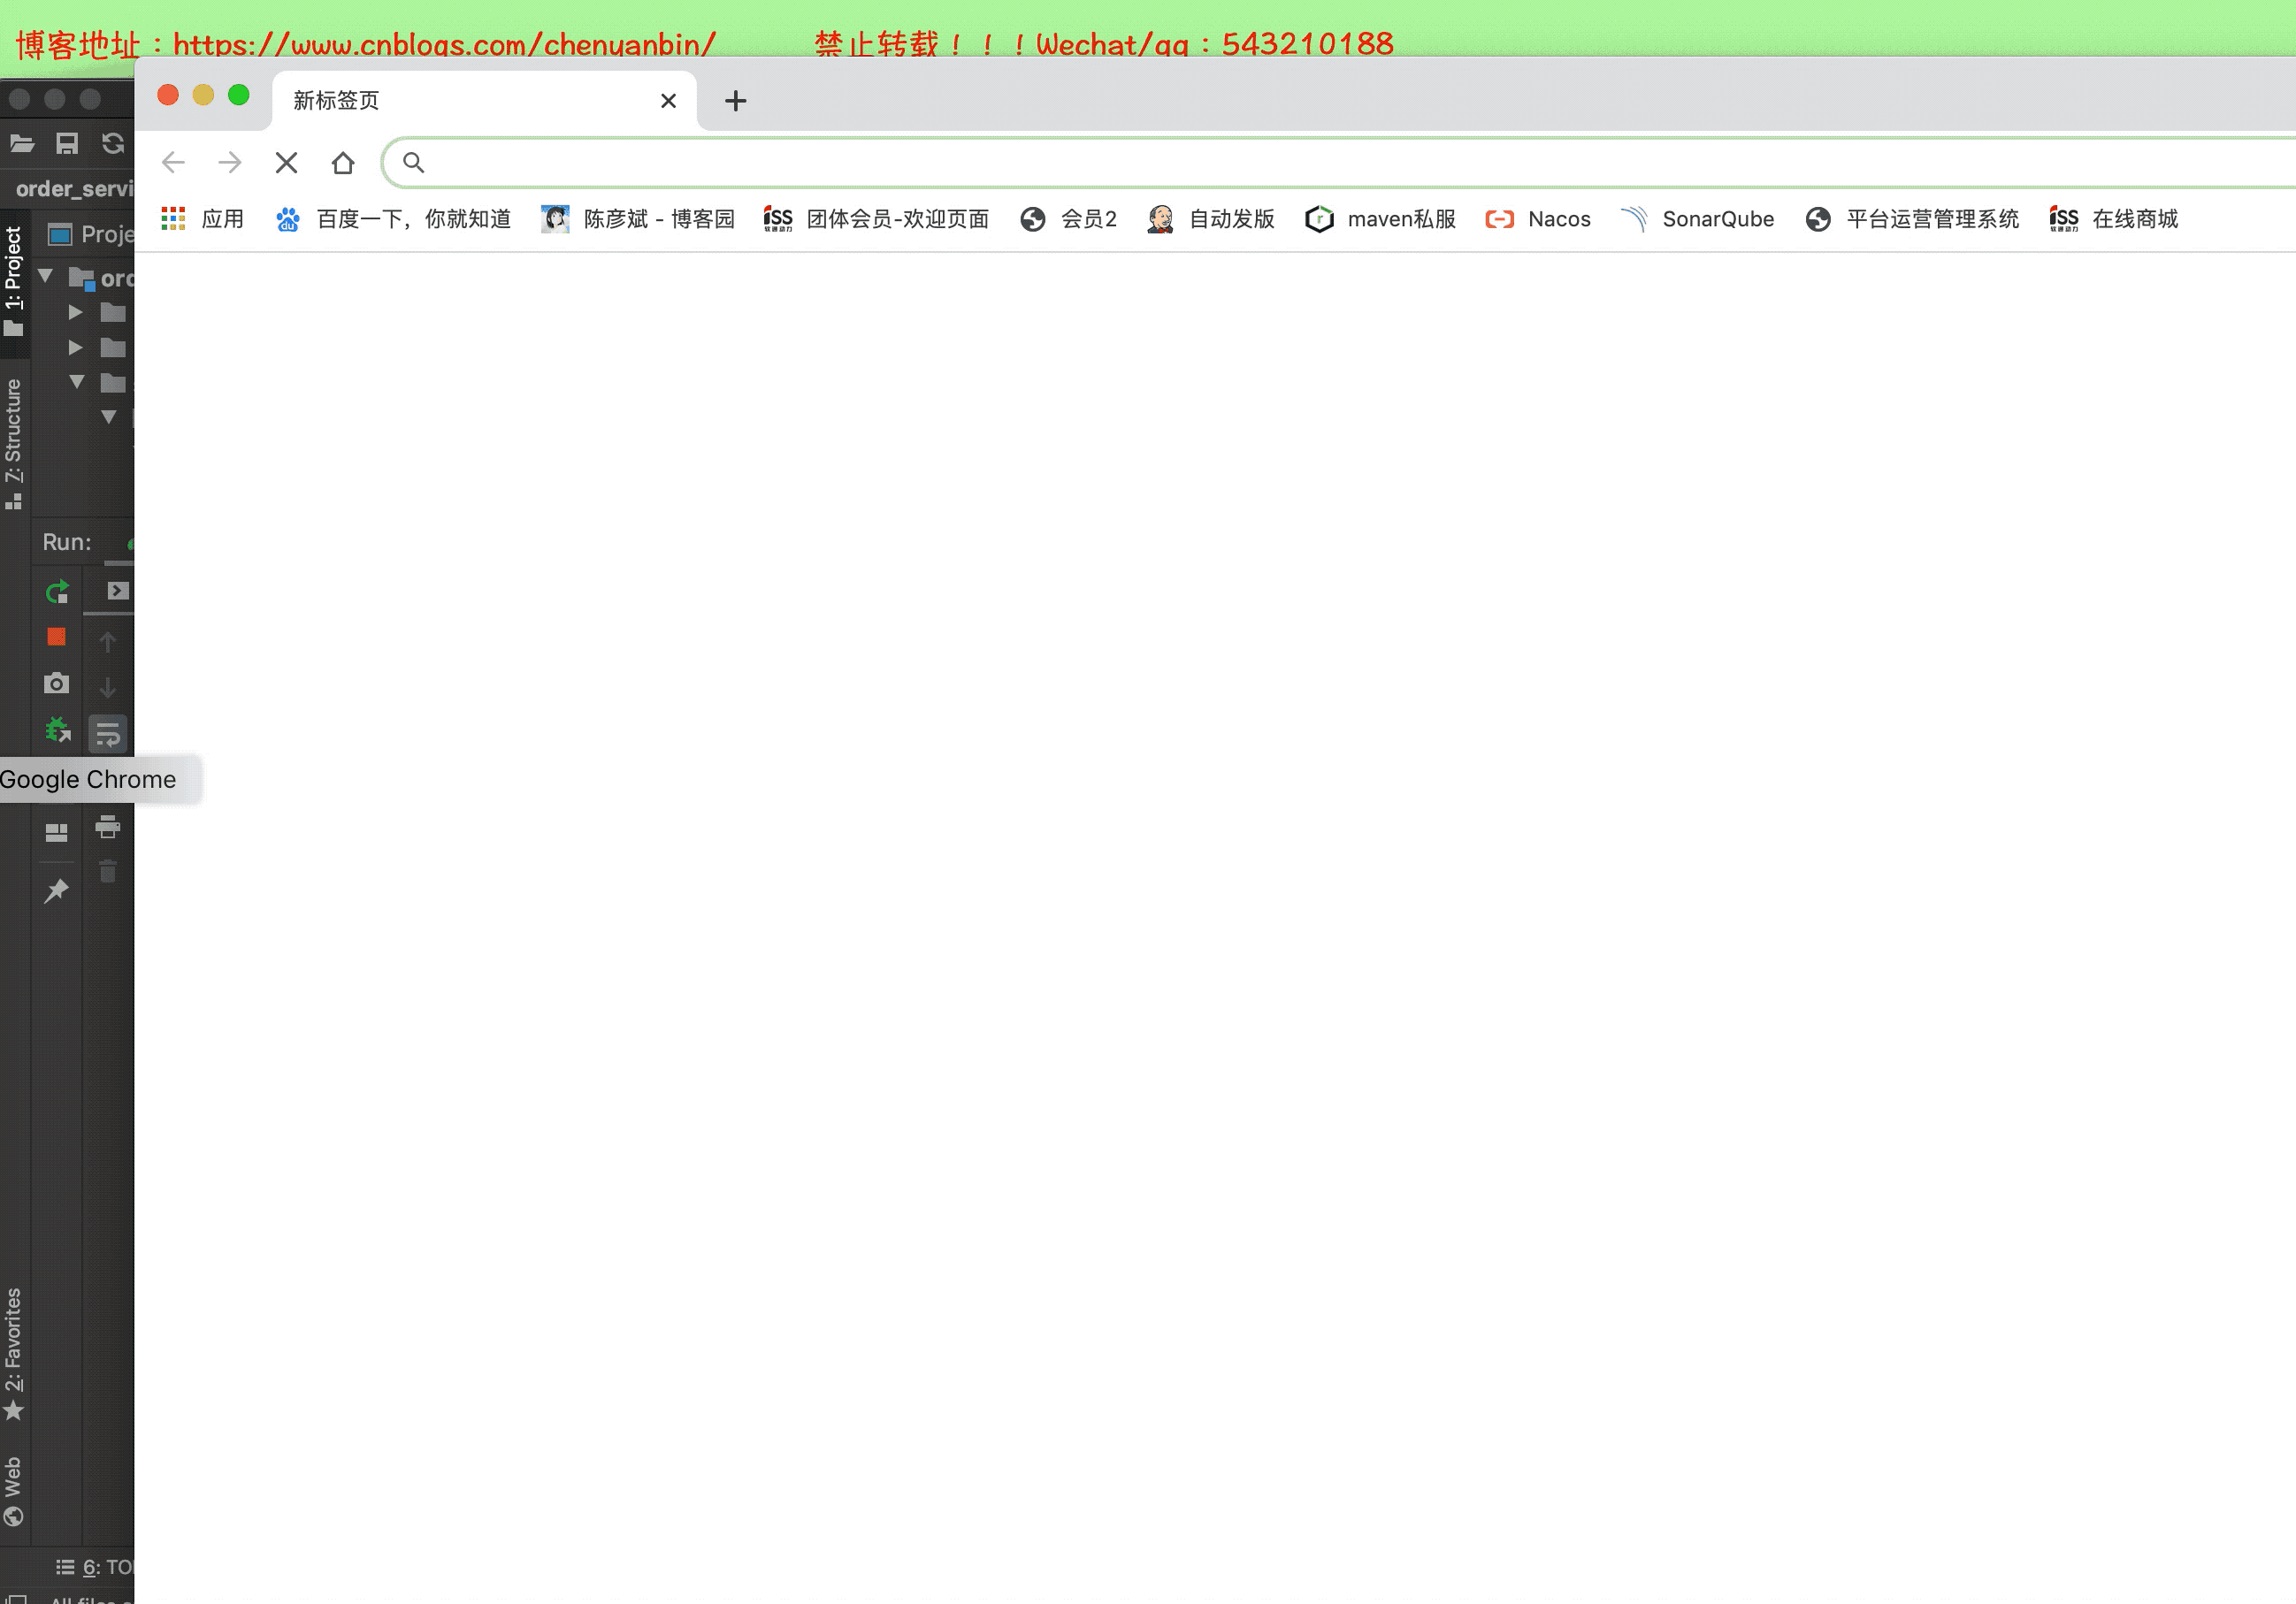Open the 在线商城 bookmark
This screenshot has height=1604, width=2296.
click(x=2113, y=219)
